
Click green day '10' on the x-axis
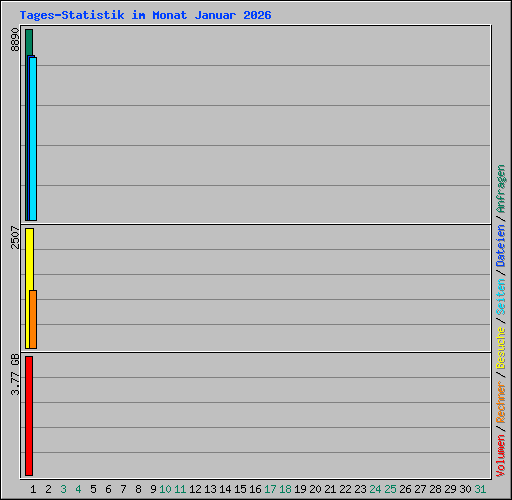click(x=165, y=489)
